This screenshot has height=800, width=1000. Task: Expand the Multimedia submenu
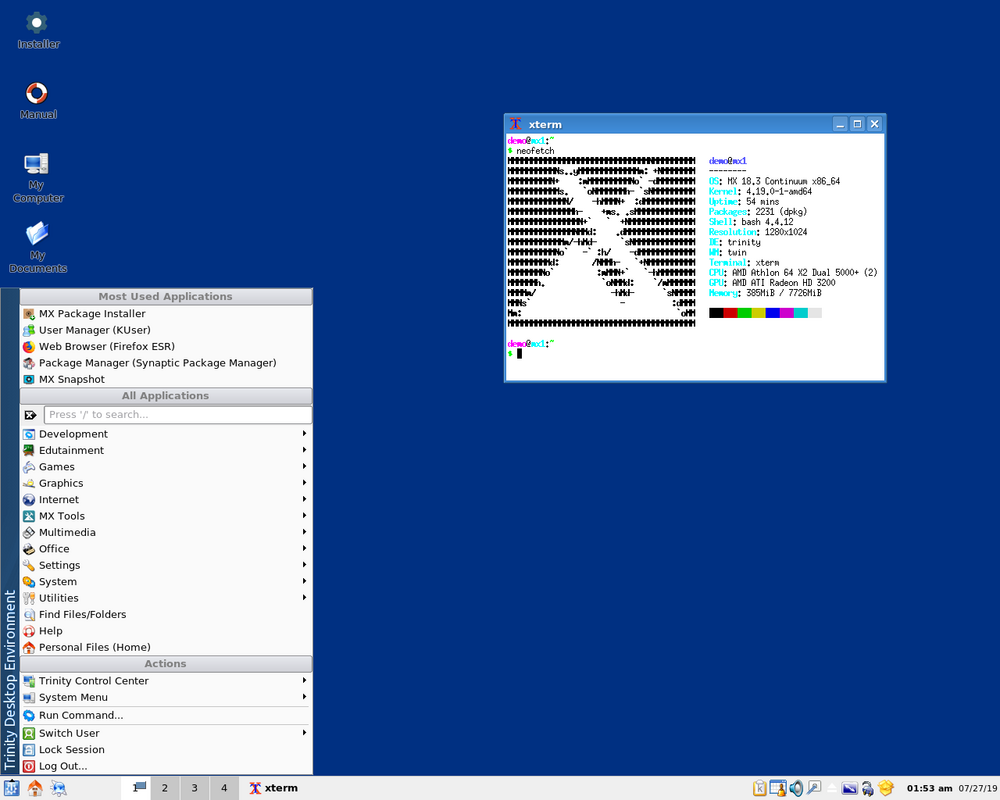point(166,533)
